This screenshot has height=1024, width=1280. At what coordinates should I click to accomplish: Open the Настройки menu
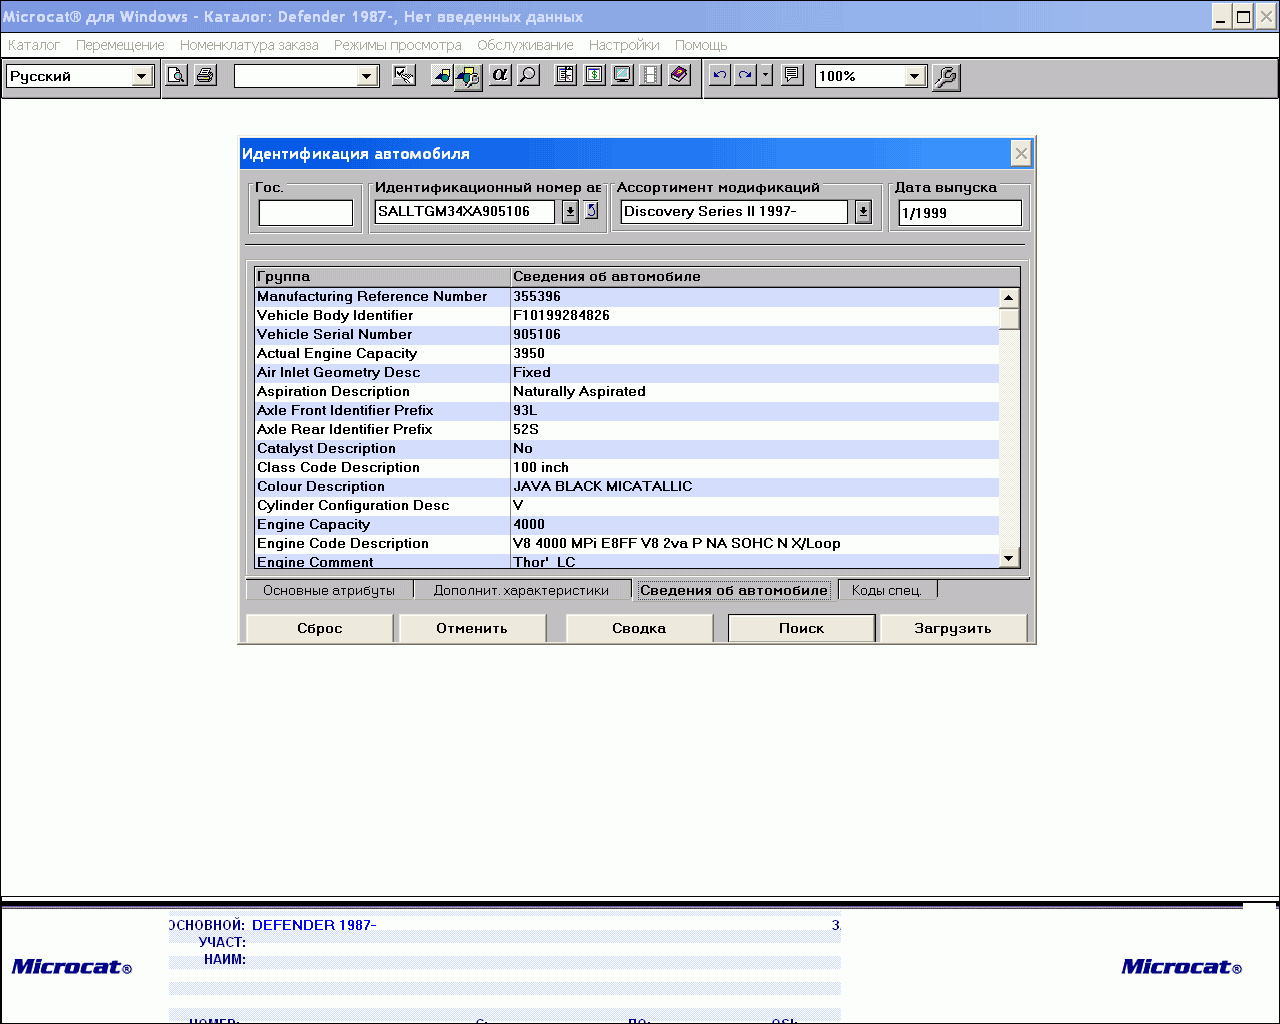[624, 45]
